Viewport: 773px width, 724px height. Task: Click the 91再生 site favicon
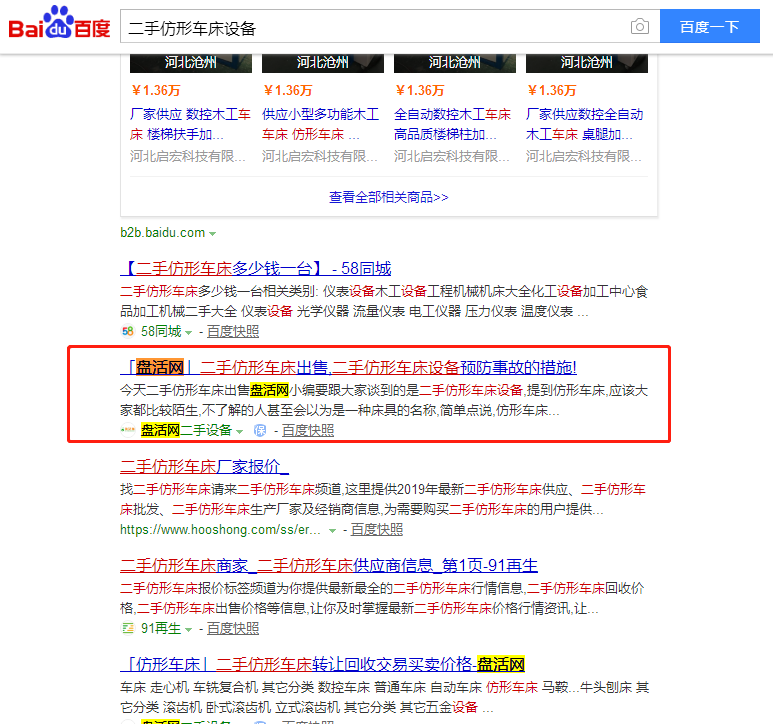pos(128,628)
